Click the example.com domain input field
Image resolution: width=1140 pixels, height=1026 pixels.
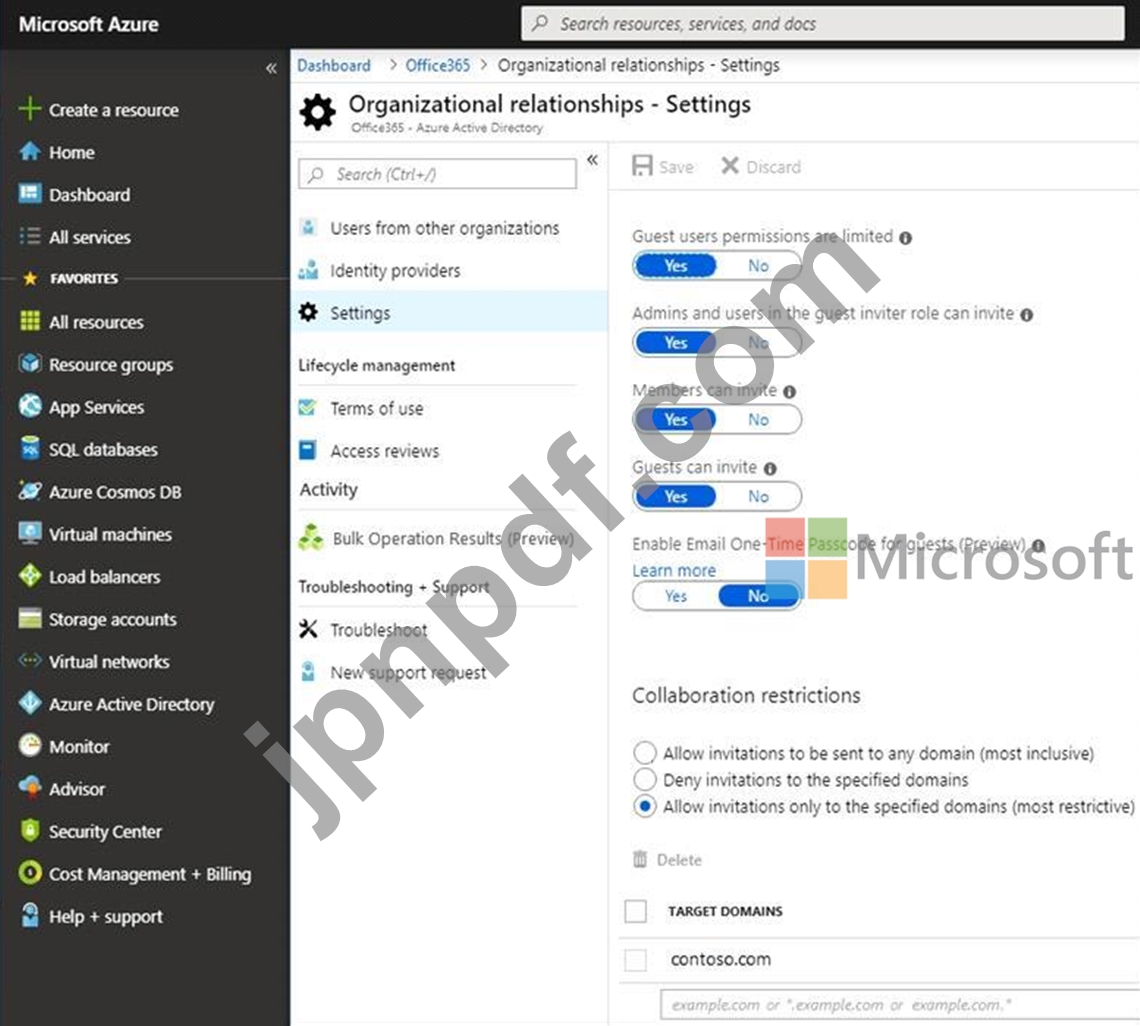coord(900,1004)
